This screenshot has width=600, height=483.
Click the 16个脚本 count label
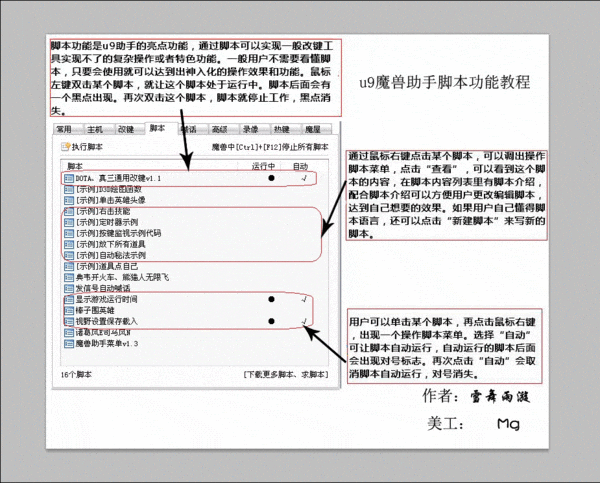point(76,374)
